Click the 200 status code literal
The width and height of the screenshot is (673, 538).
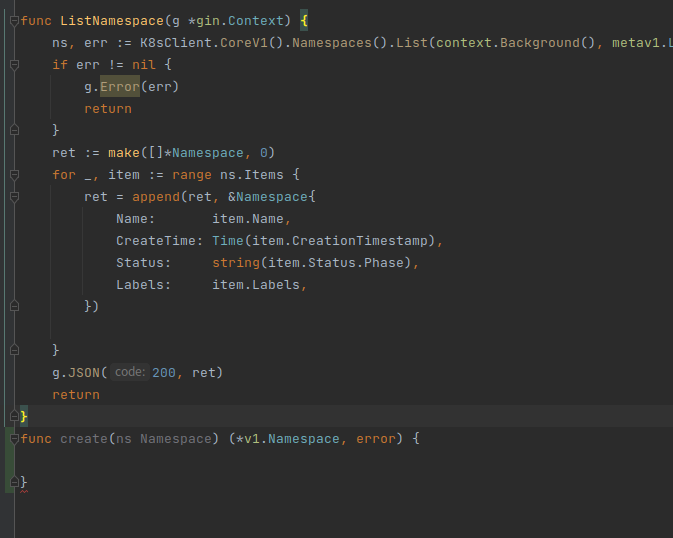(x=164, y=373)
